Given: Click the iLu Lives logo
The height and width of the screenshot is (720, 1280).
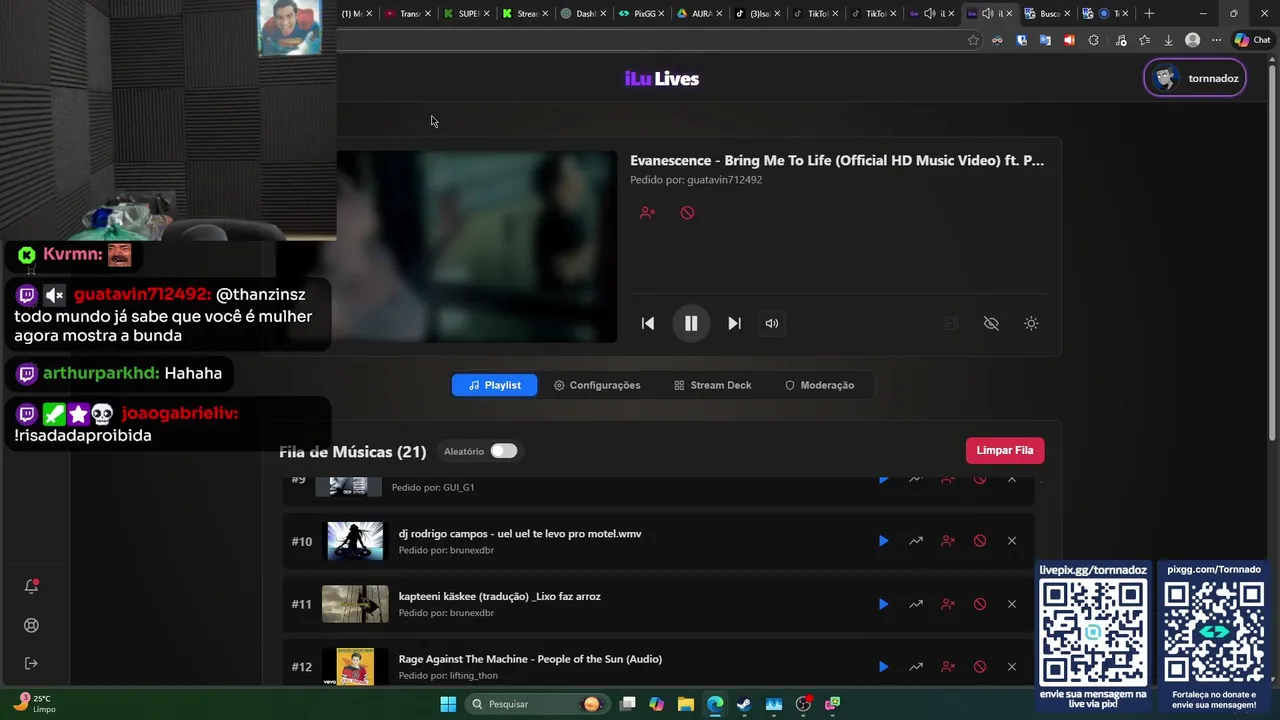Looking at the screenshot, I should click(662, 79).
